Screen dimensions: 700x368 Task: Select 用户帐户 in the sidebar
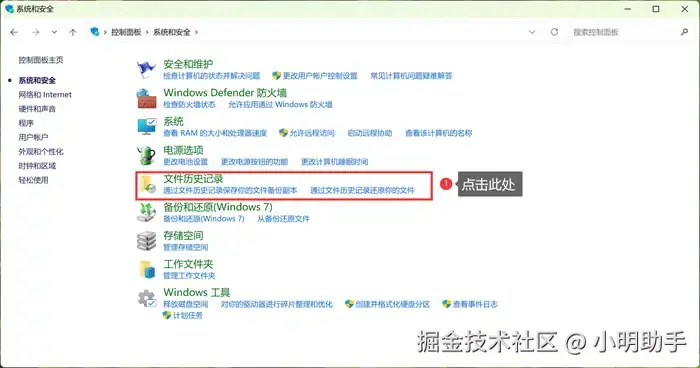pyautogui.click(x=33, y=138)
